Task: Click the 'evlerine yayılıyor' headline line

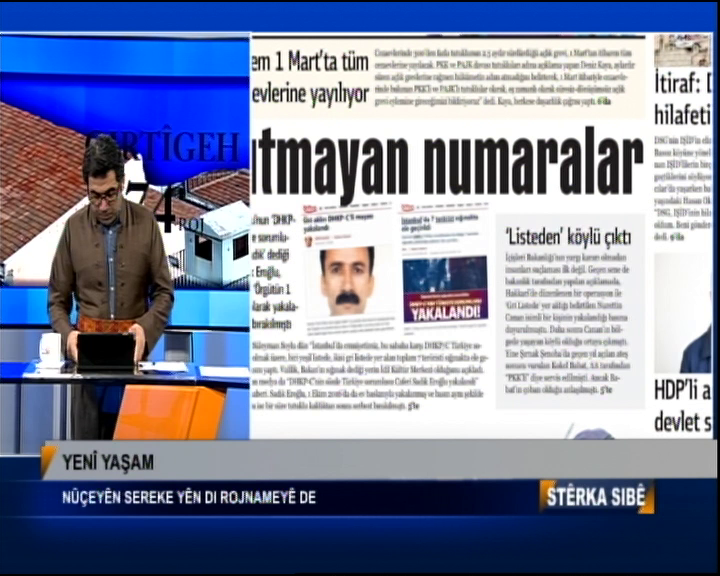Action: pos(310,94)
